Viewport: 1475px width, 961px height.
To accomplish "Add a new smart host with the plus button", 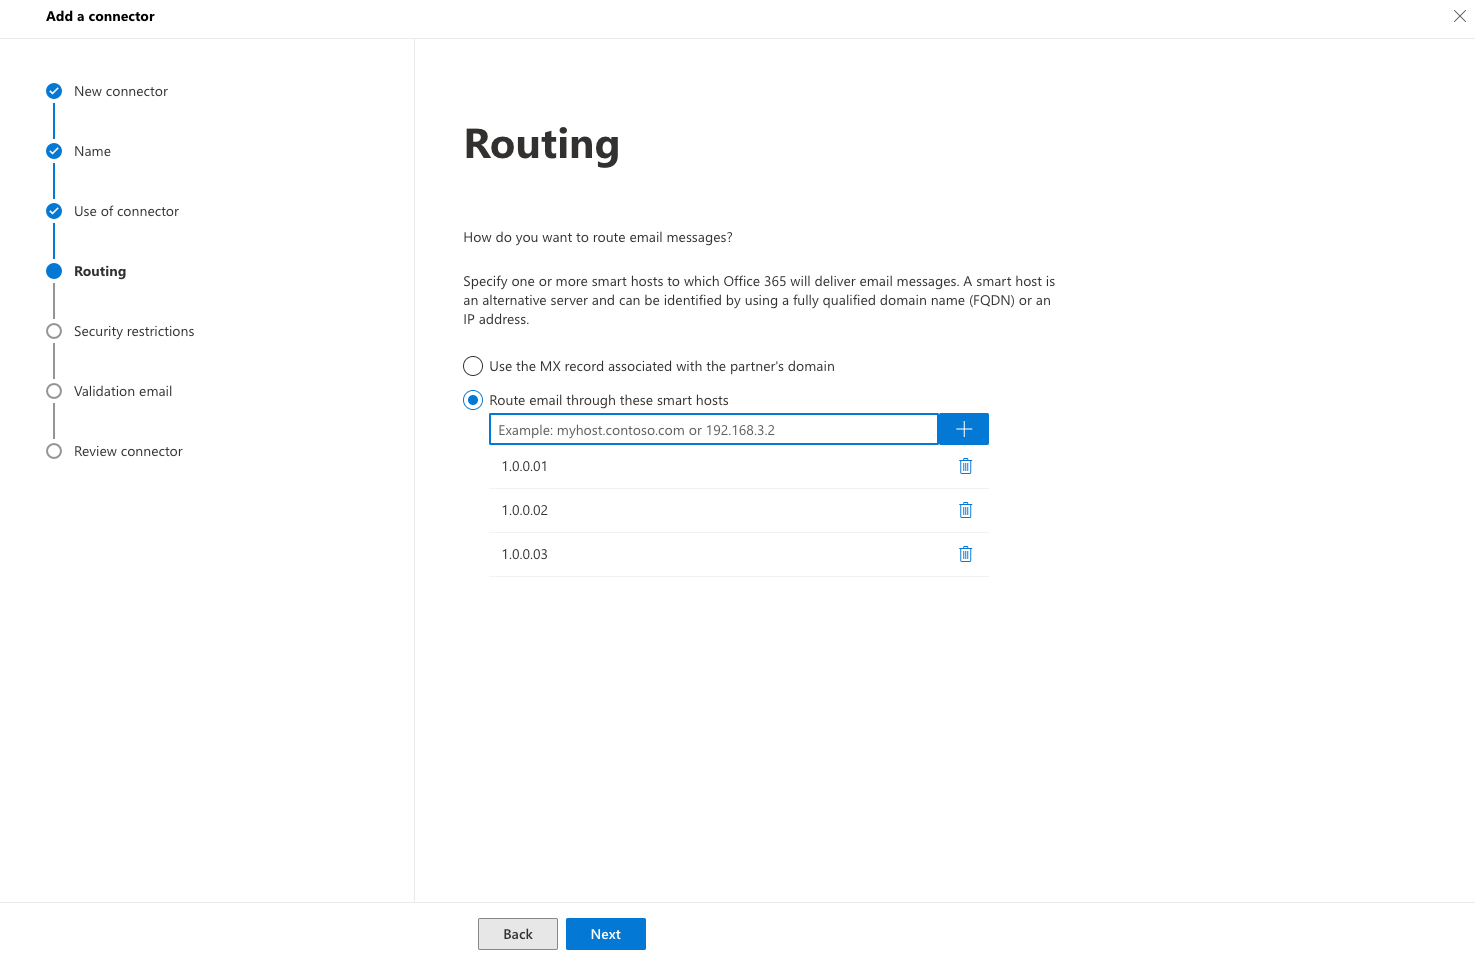I will coord(962,428).
